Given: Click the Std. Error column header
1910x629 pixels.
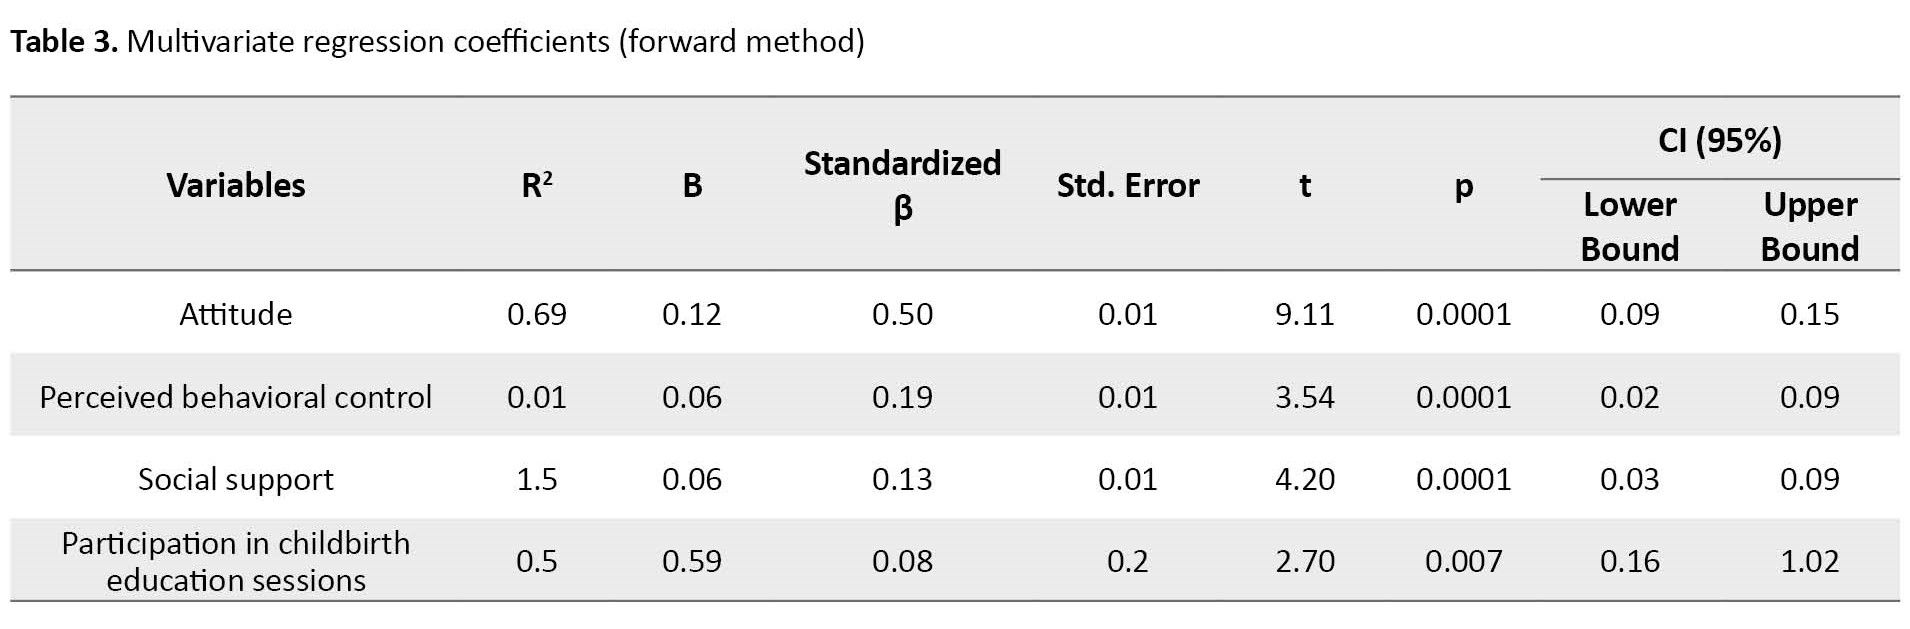Looking at the screenshot, I should (1128, 186).
